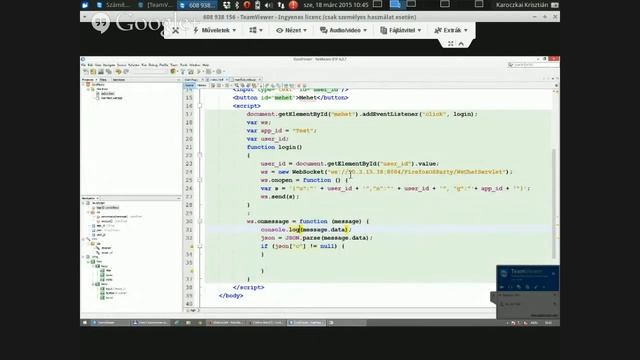This screenshot has width=640, height=360.
Task: Click the console.log(message.data) code line
Action: tap(306, 230)
